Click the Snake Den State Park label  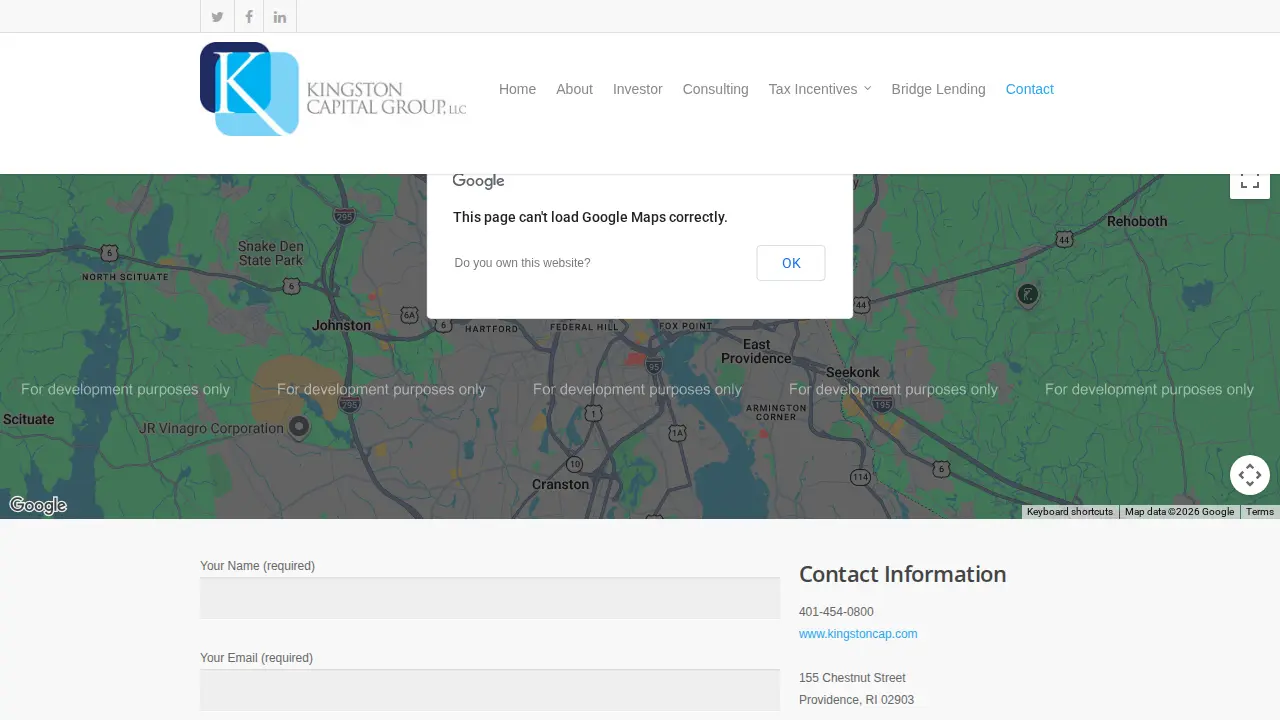pyautogui.click(x=270, y=253)
